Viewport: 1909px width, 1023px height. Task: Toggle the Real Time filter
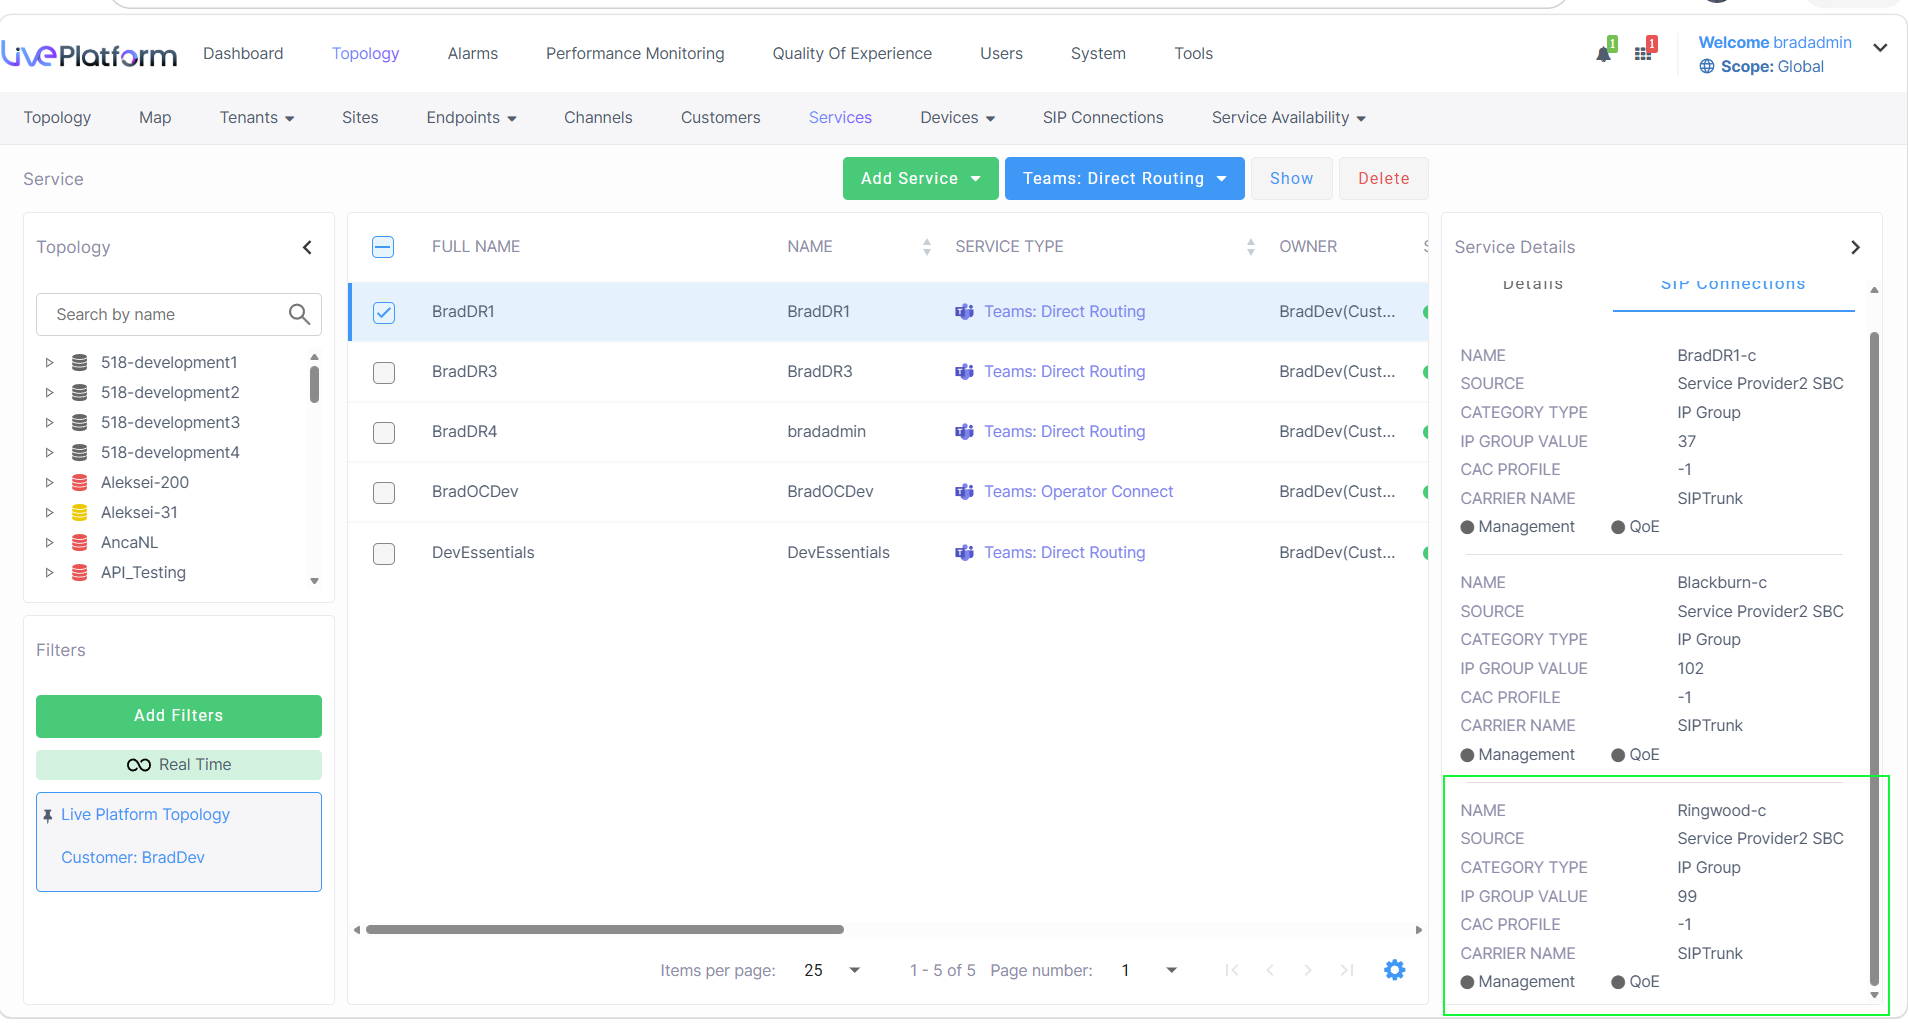click(x=179, y=765)
